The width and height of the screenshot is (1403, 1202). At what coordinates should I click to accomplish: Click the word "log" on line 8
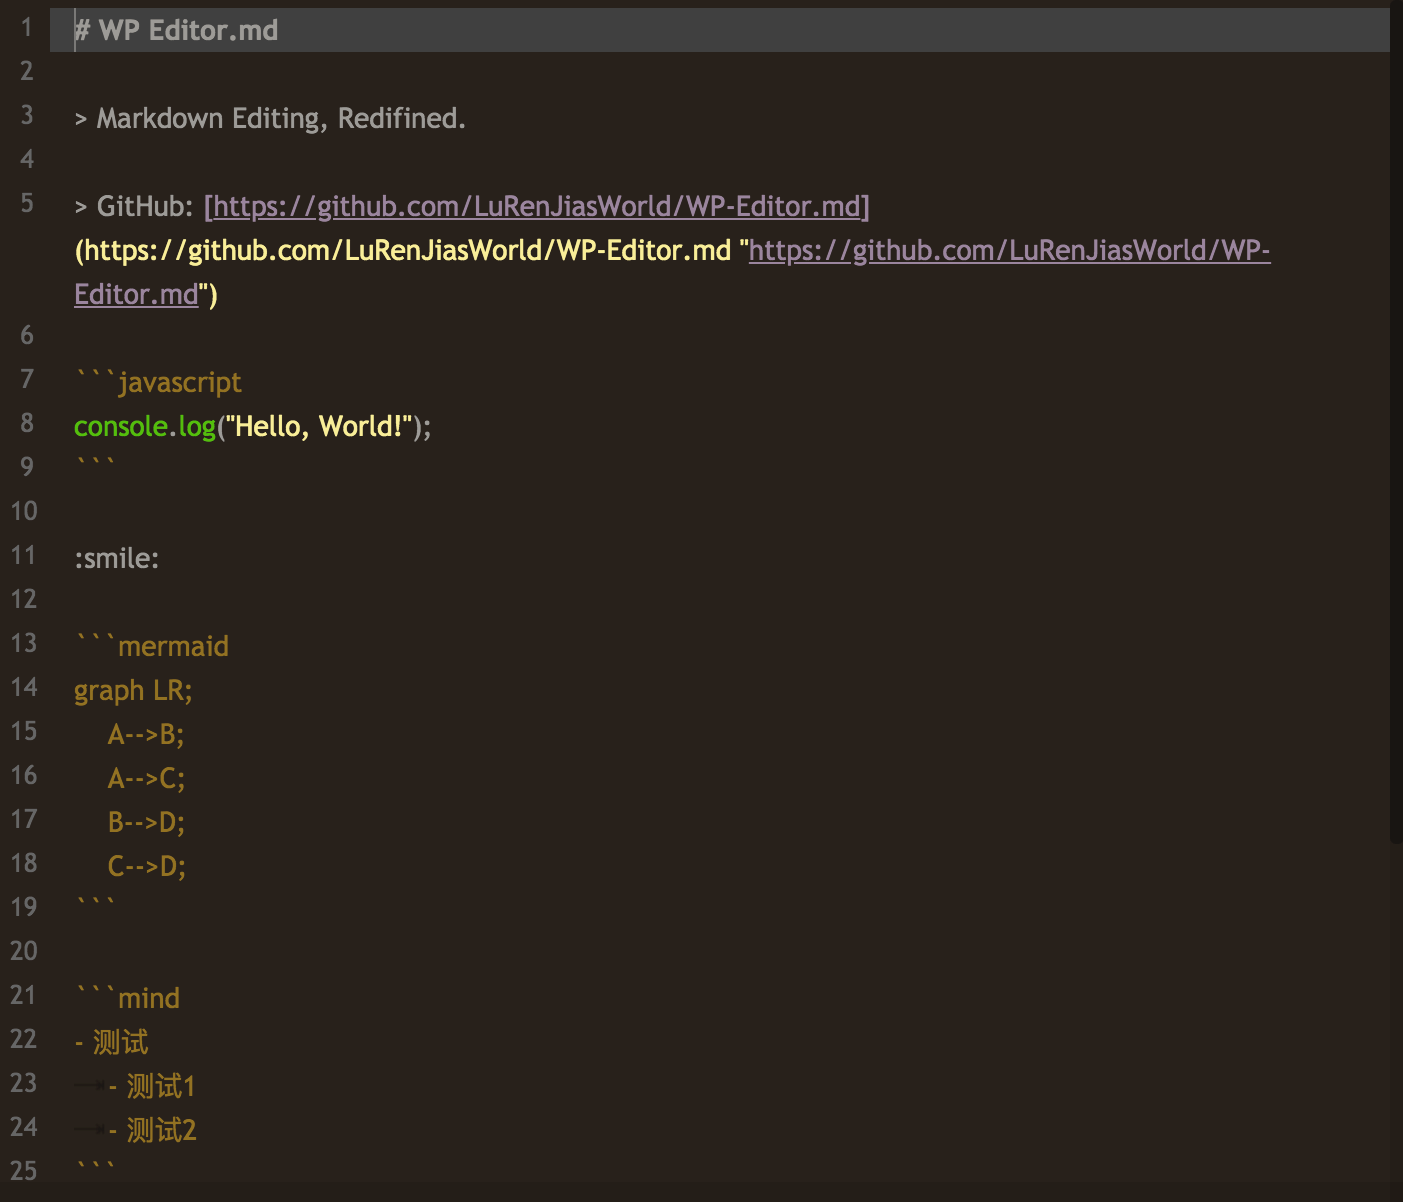[x=197, y=427]
